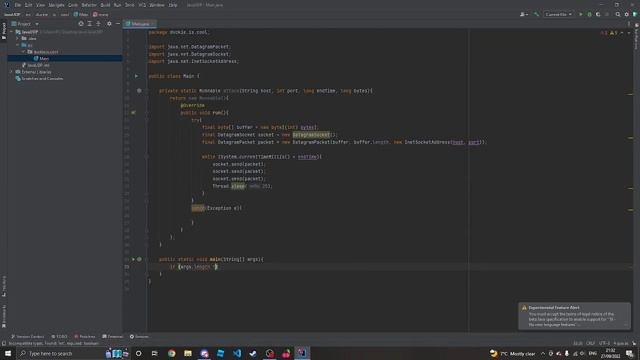Open Notifications tool window on right stripe
640x360 pixels.
(636, 37)
